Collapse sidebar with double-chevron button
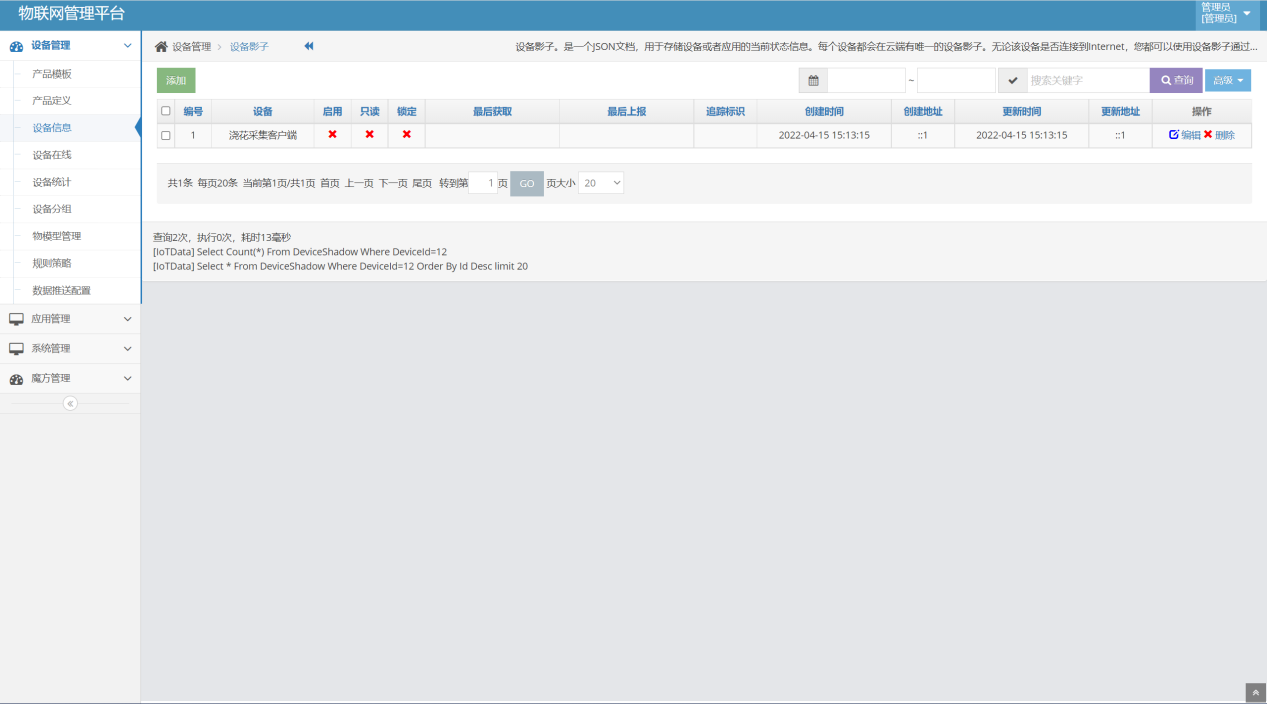1267x704 pixels. click(70, 403)
